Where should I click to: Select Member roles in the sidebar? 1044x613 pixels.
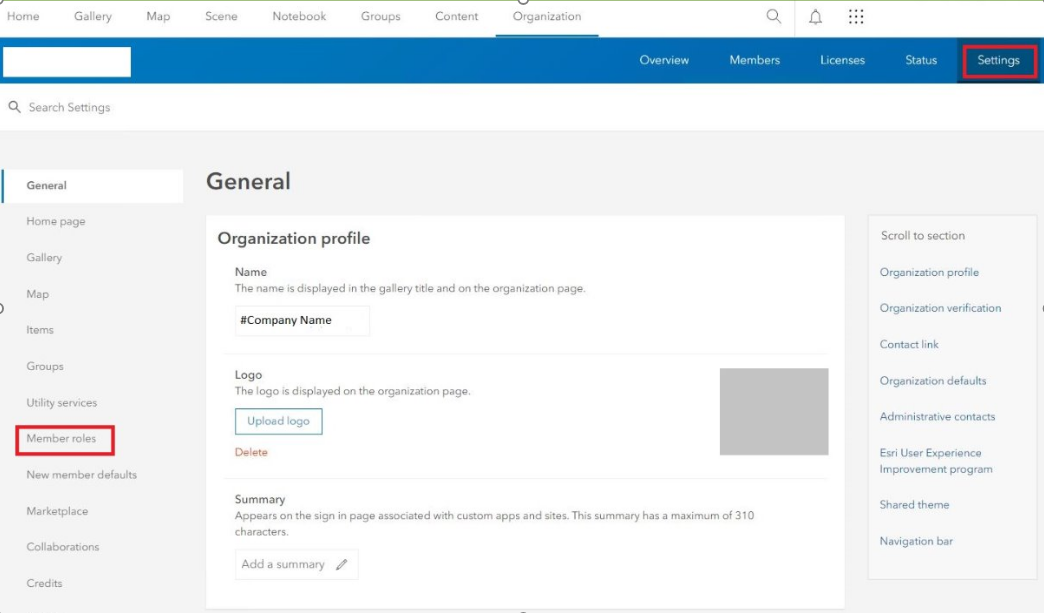[61, 439]
